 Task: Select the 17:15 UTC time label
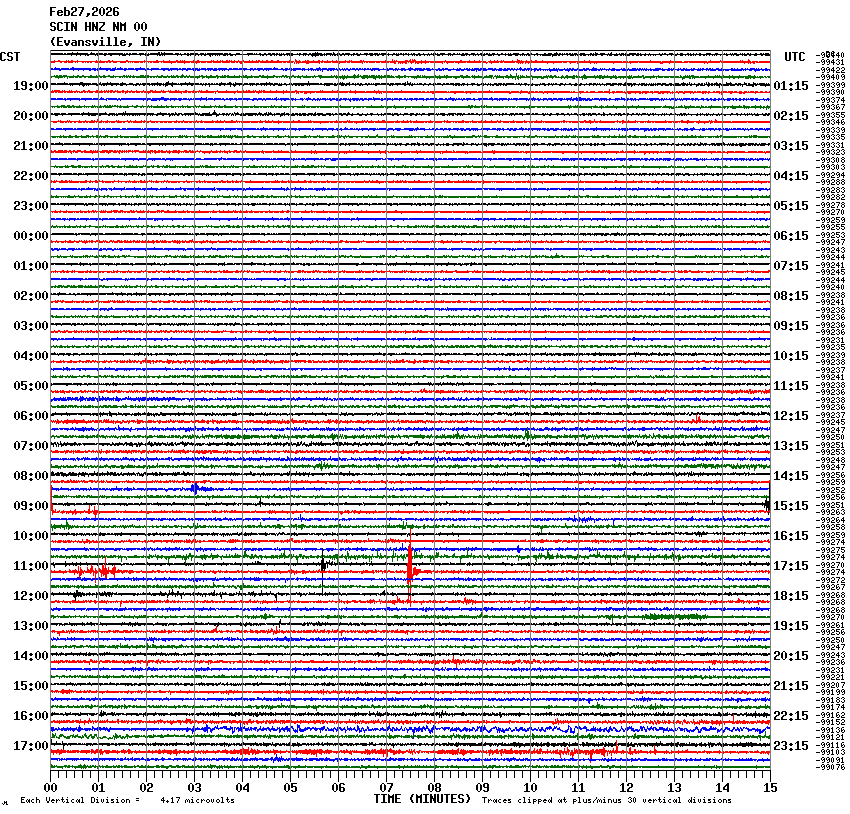point(791,566)
